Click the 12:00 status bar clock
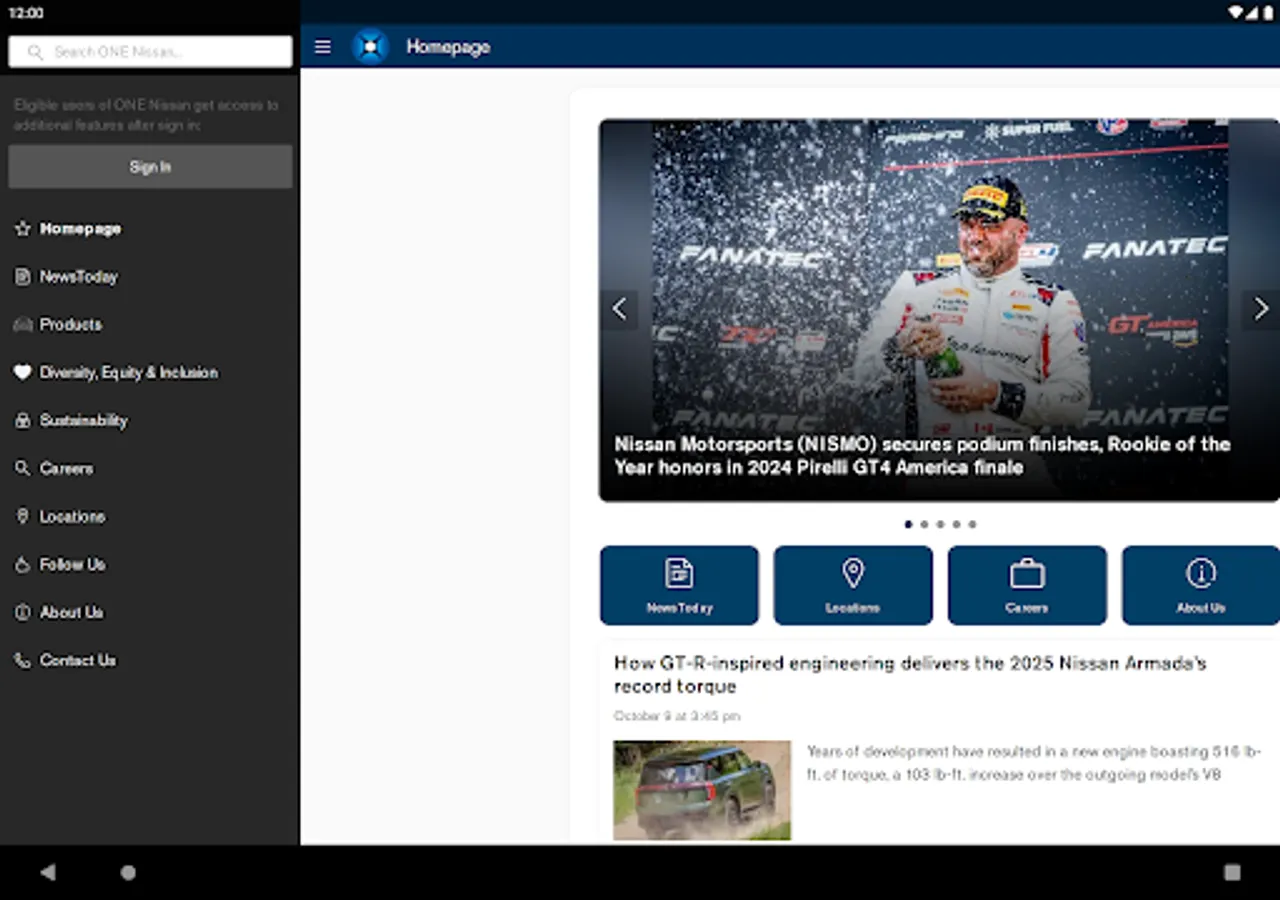Image resolution: width=1280 pixels, height=900 pixels. click(26, 13)
